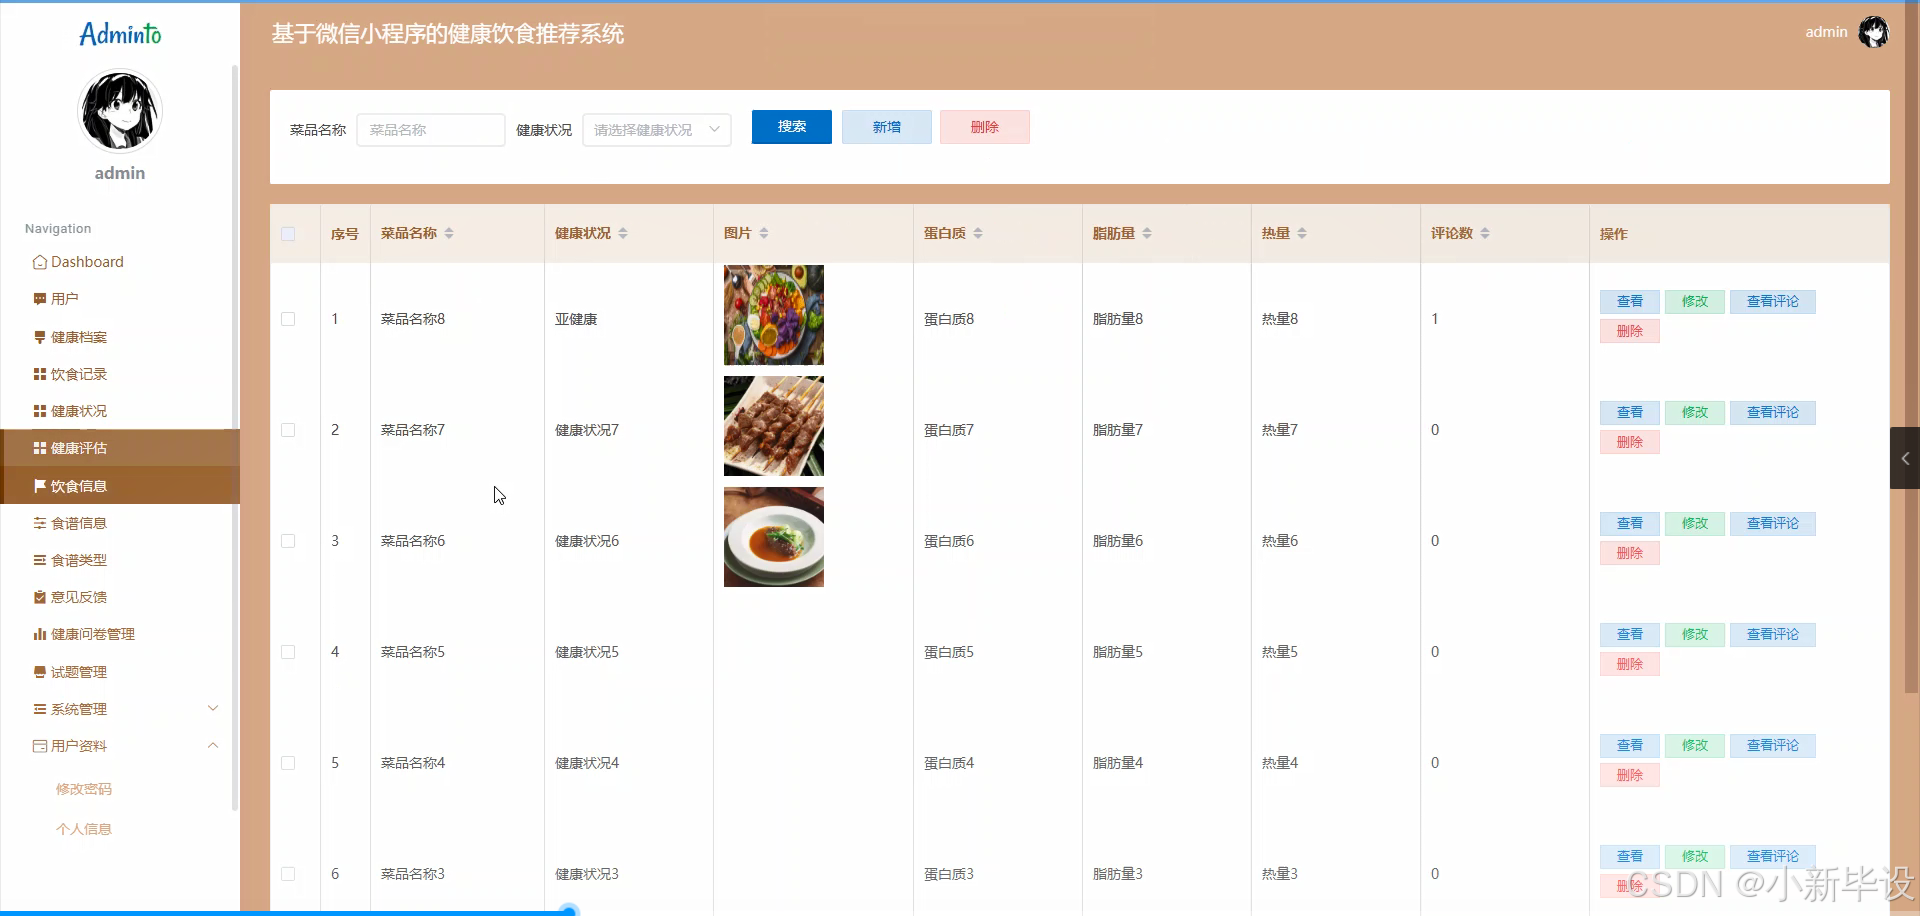
Task: Click the 食谱类型 list icon
Action: pos(39,559)
